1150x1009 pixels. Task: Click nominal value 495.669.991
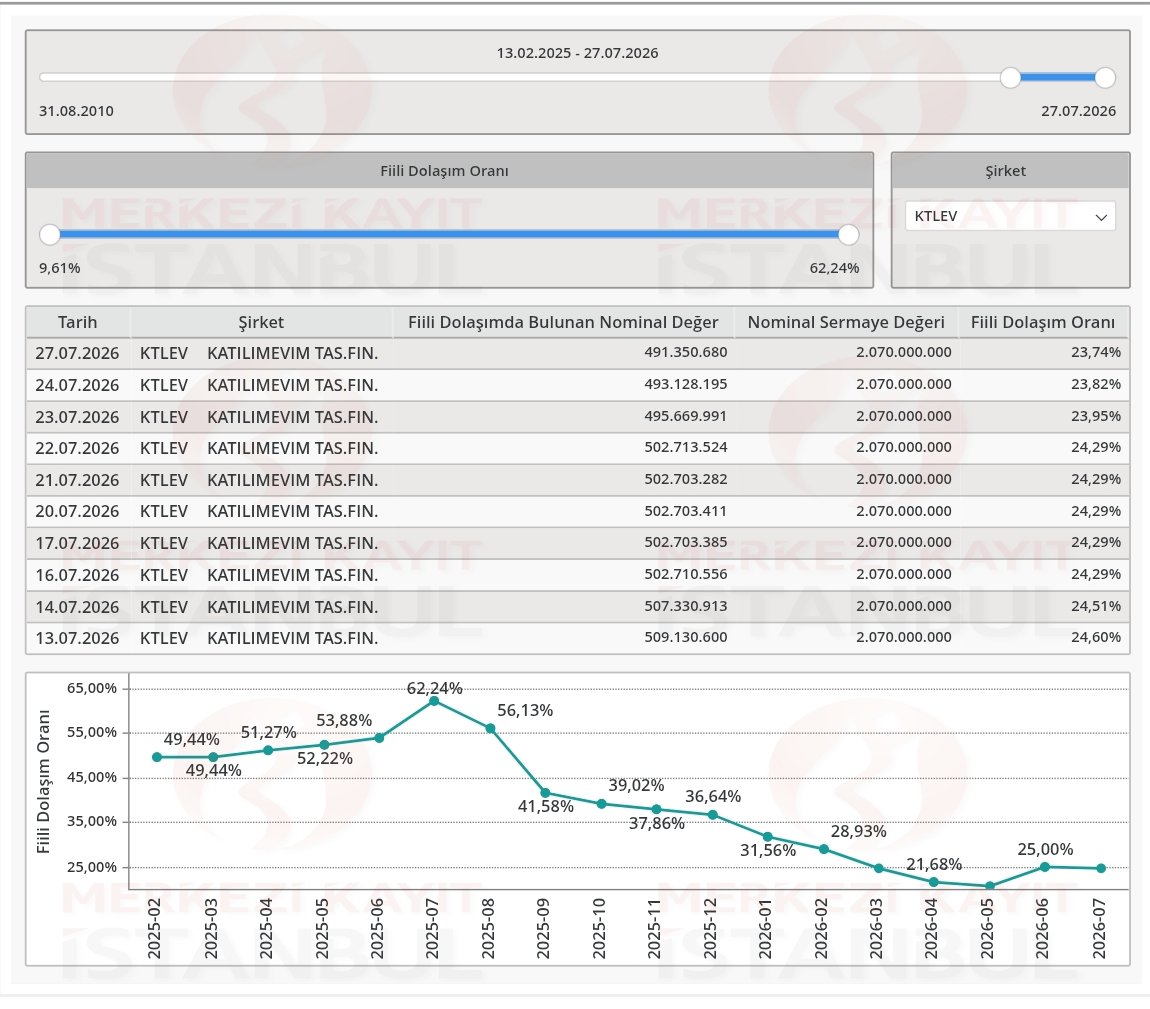pos(686,416)
